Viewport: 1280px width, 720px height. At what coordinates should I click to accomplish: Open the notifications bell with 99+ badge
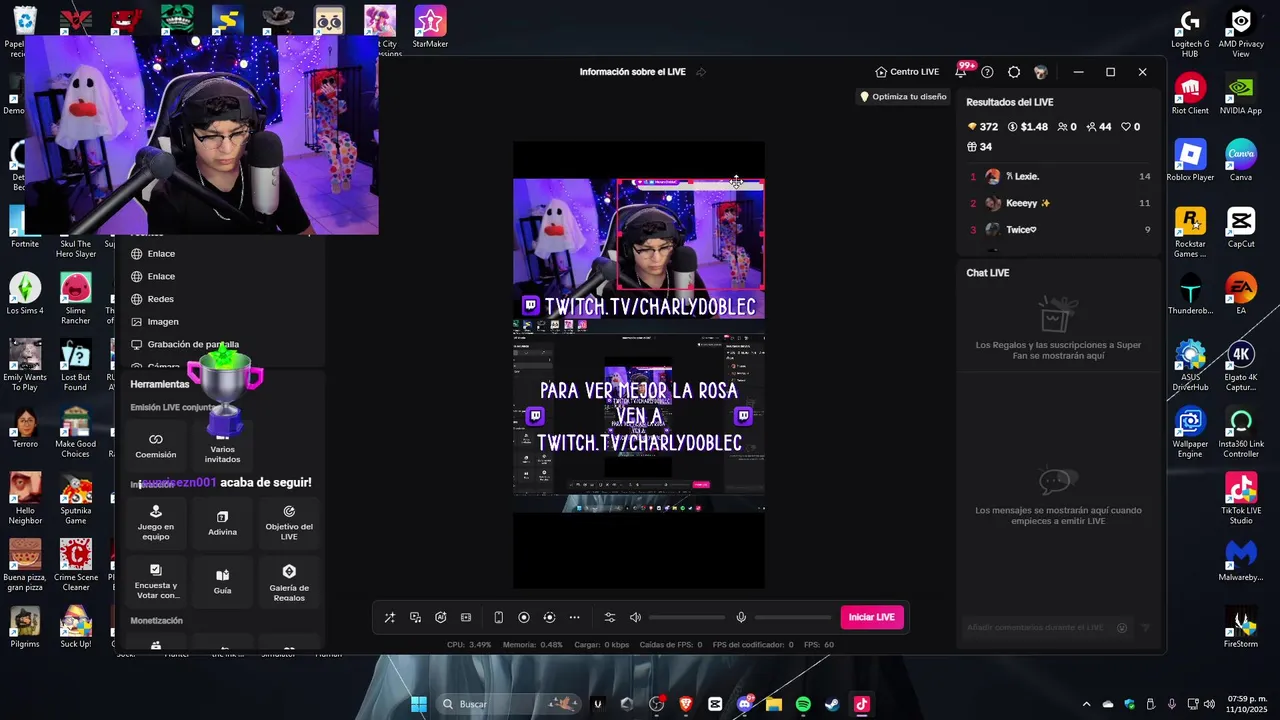[961, 71]
